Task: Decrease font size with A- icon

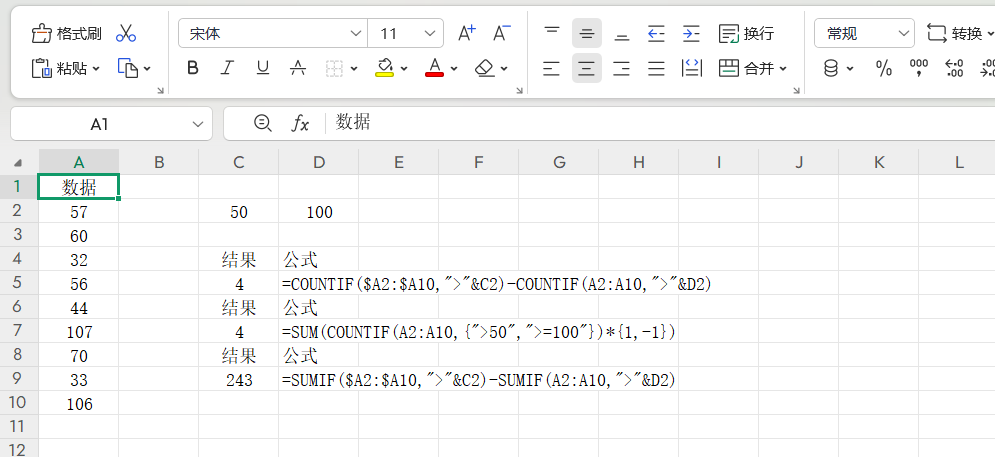Action: click(501, 34)
